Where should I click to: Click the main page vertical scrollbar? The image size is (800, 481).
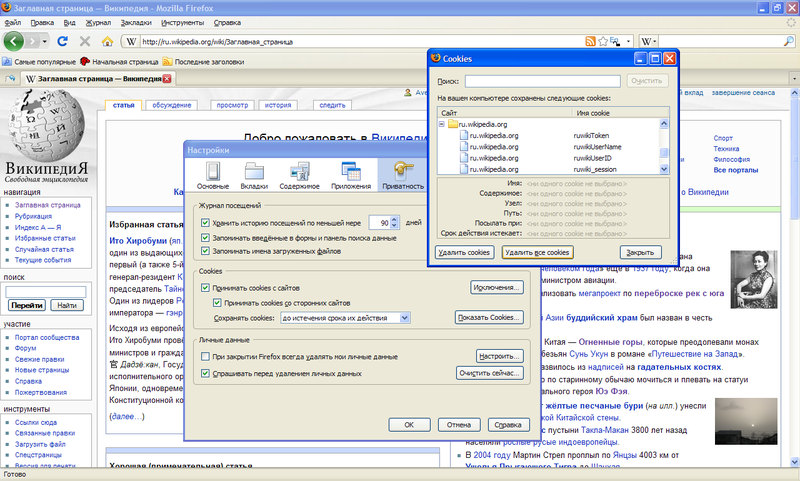795,277
